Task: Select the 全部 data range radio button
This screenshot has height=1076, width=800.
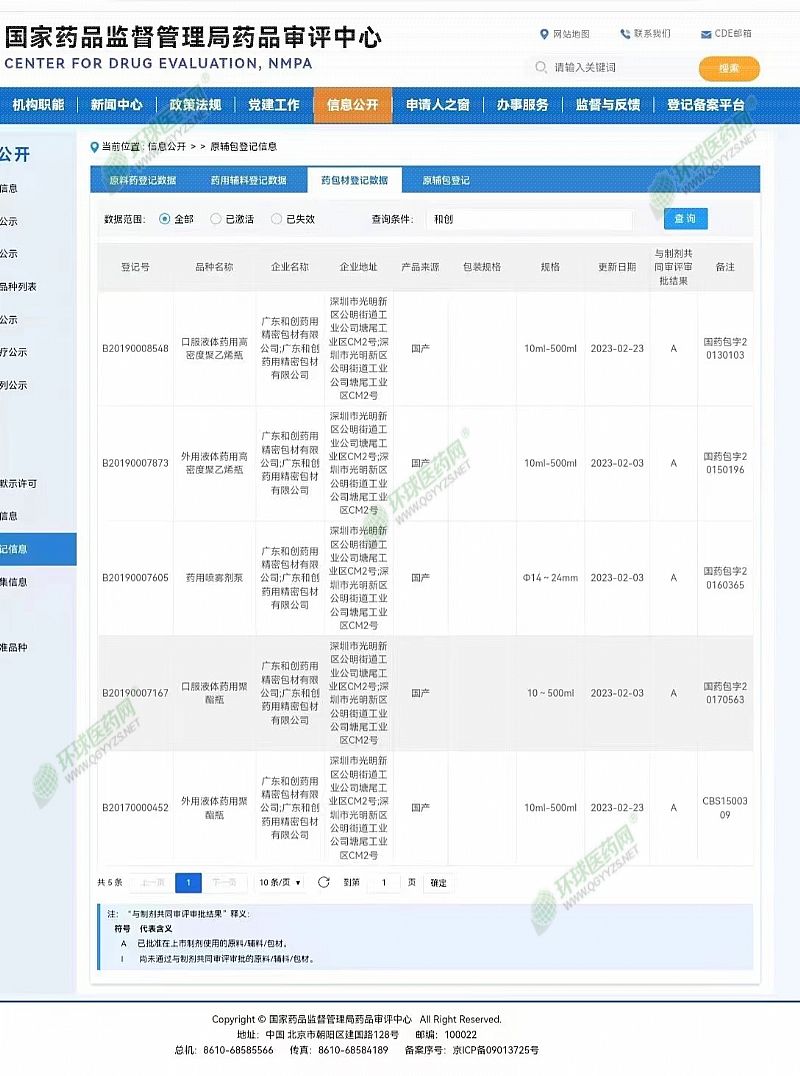Action: click(165, 219)
